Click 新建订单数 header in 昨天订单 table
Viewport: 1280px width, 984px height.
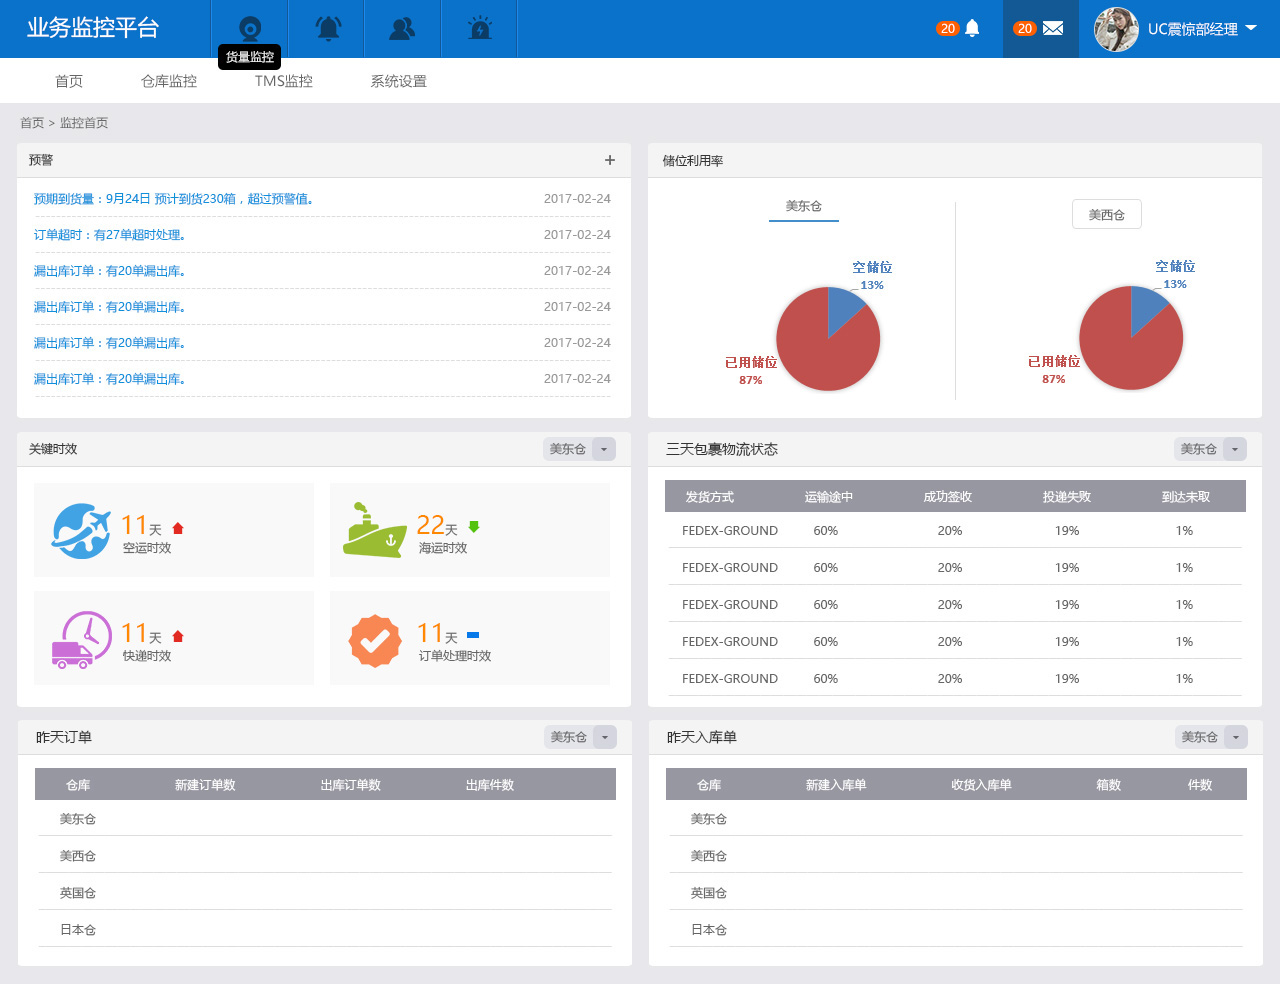(x=205, y=785)
